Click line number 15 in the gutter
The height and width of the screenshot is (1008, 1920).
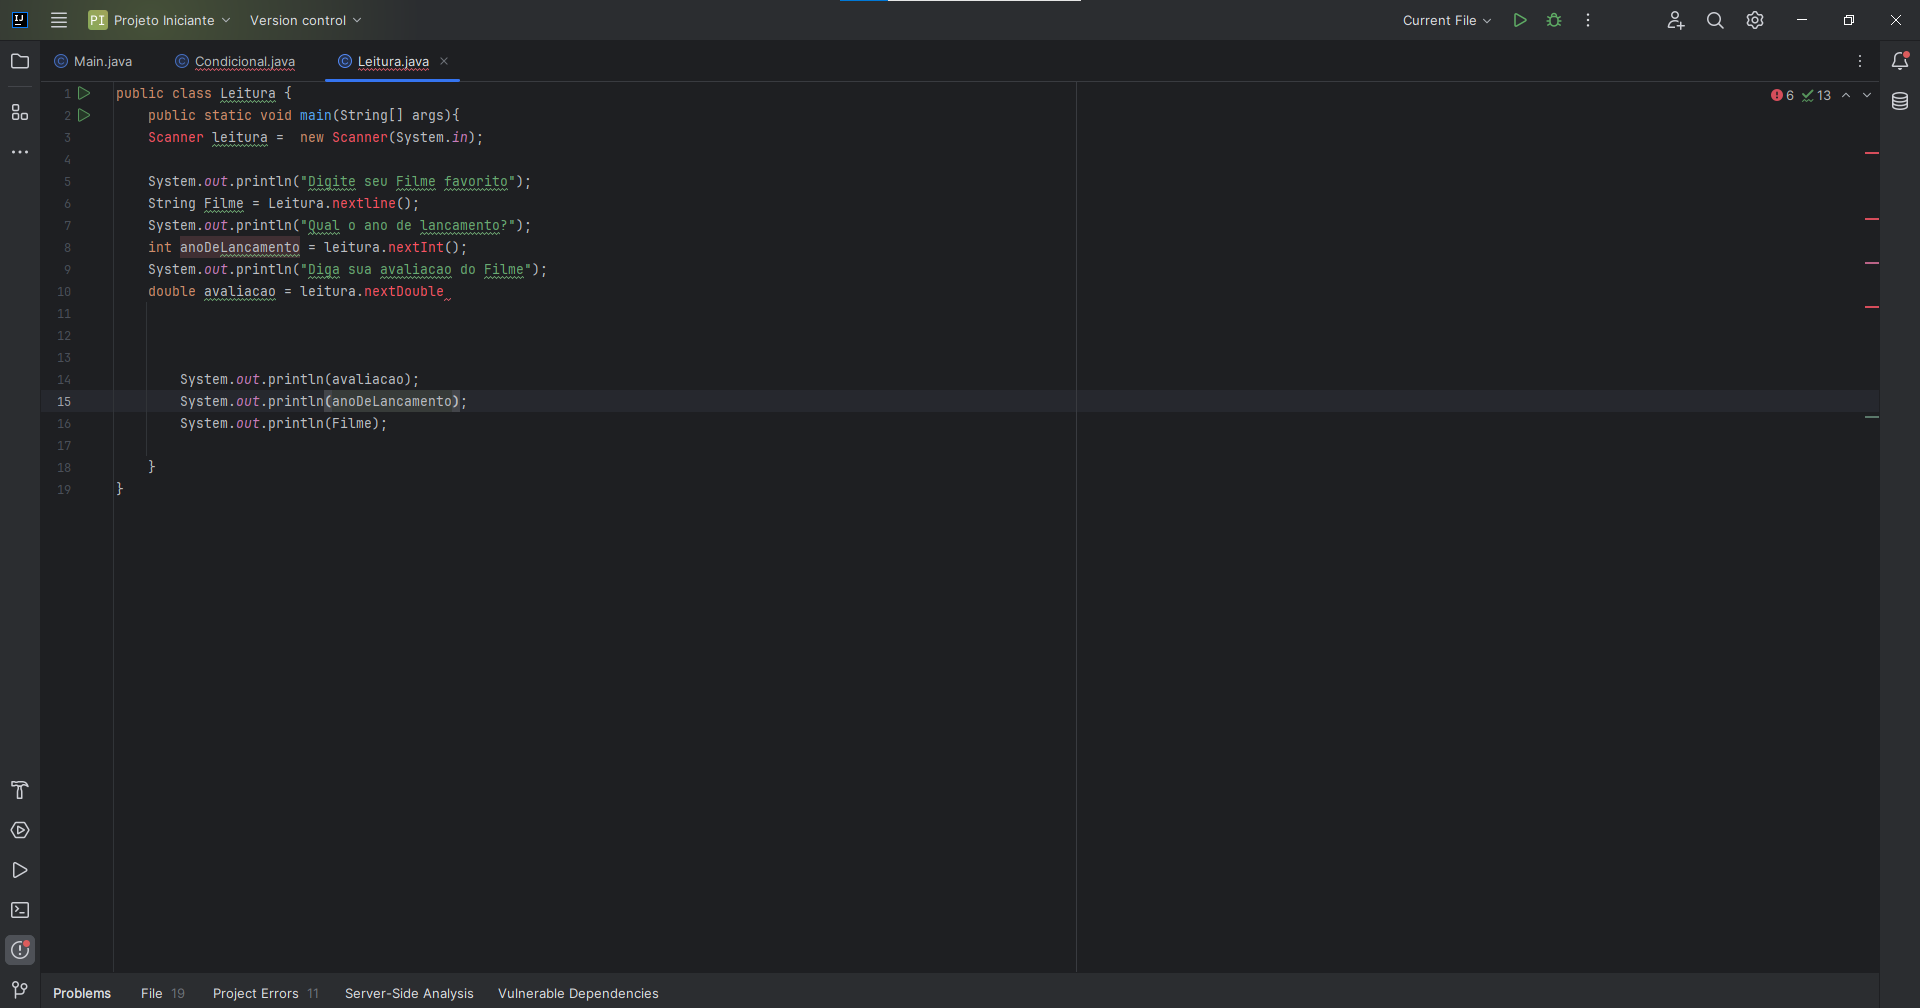[x=64, y=401]
